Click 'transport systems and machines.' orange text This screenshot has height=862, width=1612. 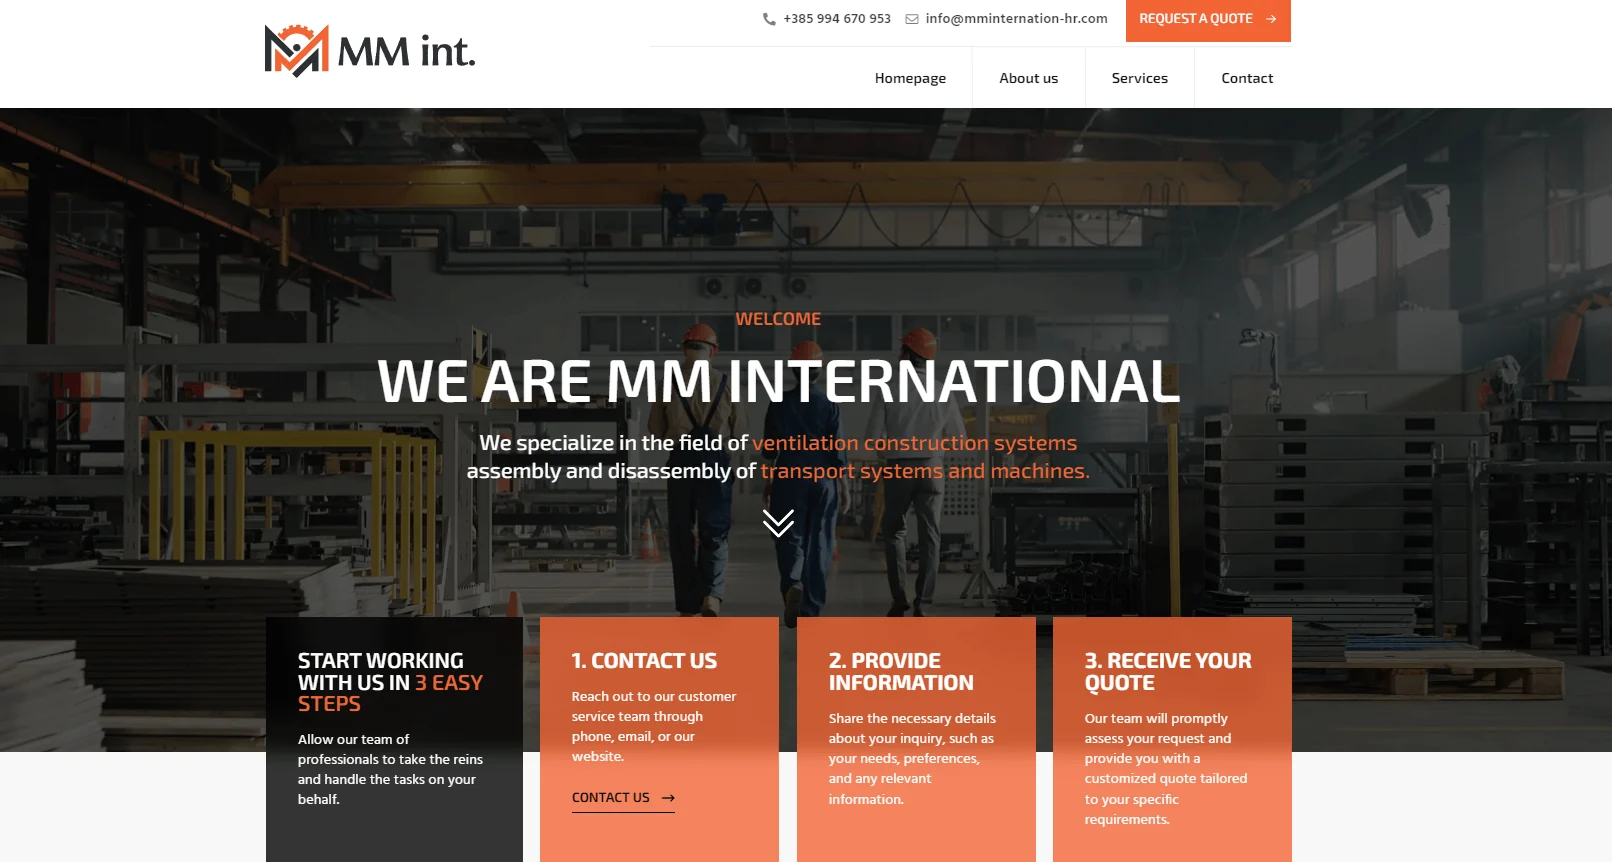[x=925, y=471]
